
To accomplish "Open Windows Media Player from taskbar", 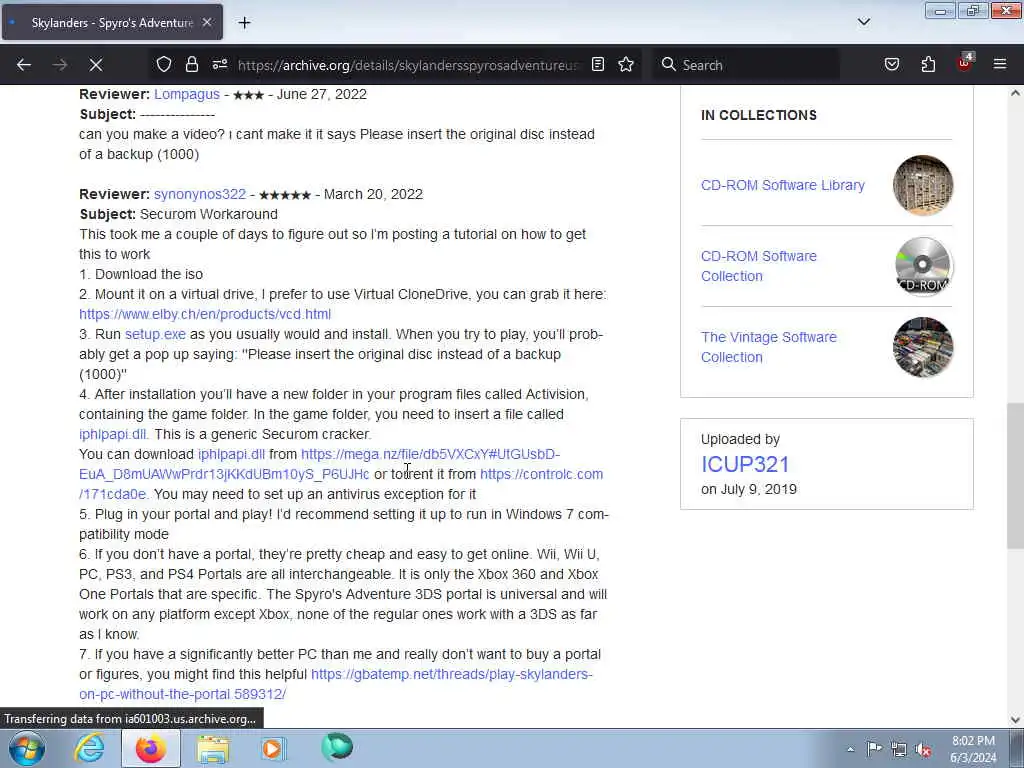I will coord(274,748).
